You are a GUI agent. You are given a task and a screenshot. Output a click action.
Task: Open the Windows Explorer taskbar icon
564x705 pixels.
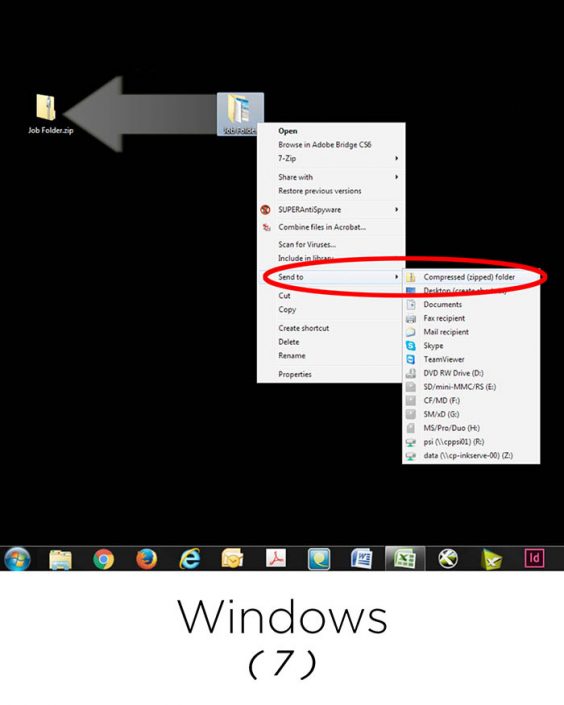pyautogui.click(x=60, y=559)
